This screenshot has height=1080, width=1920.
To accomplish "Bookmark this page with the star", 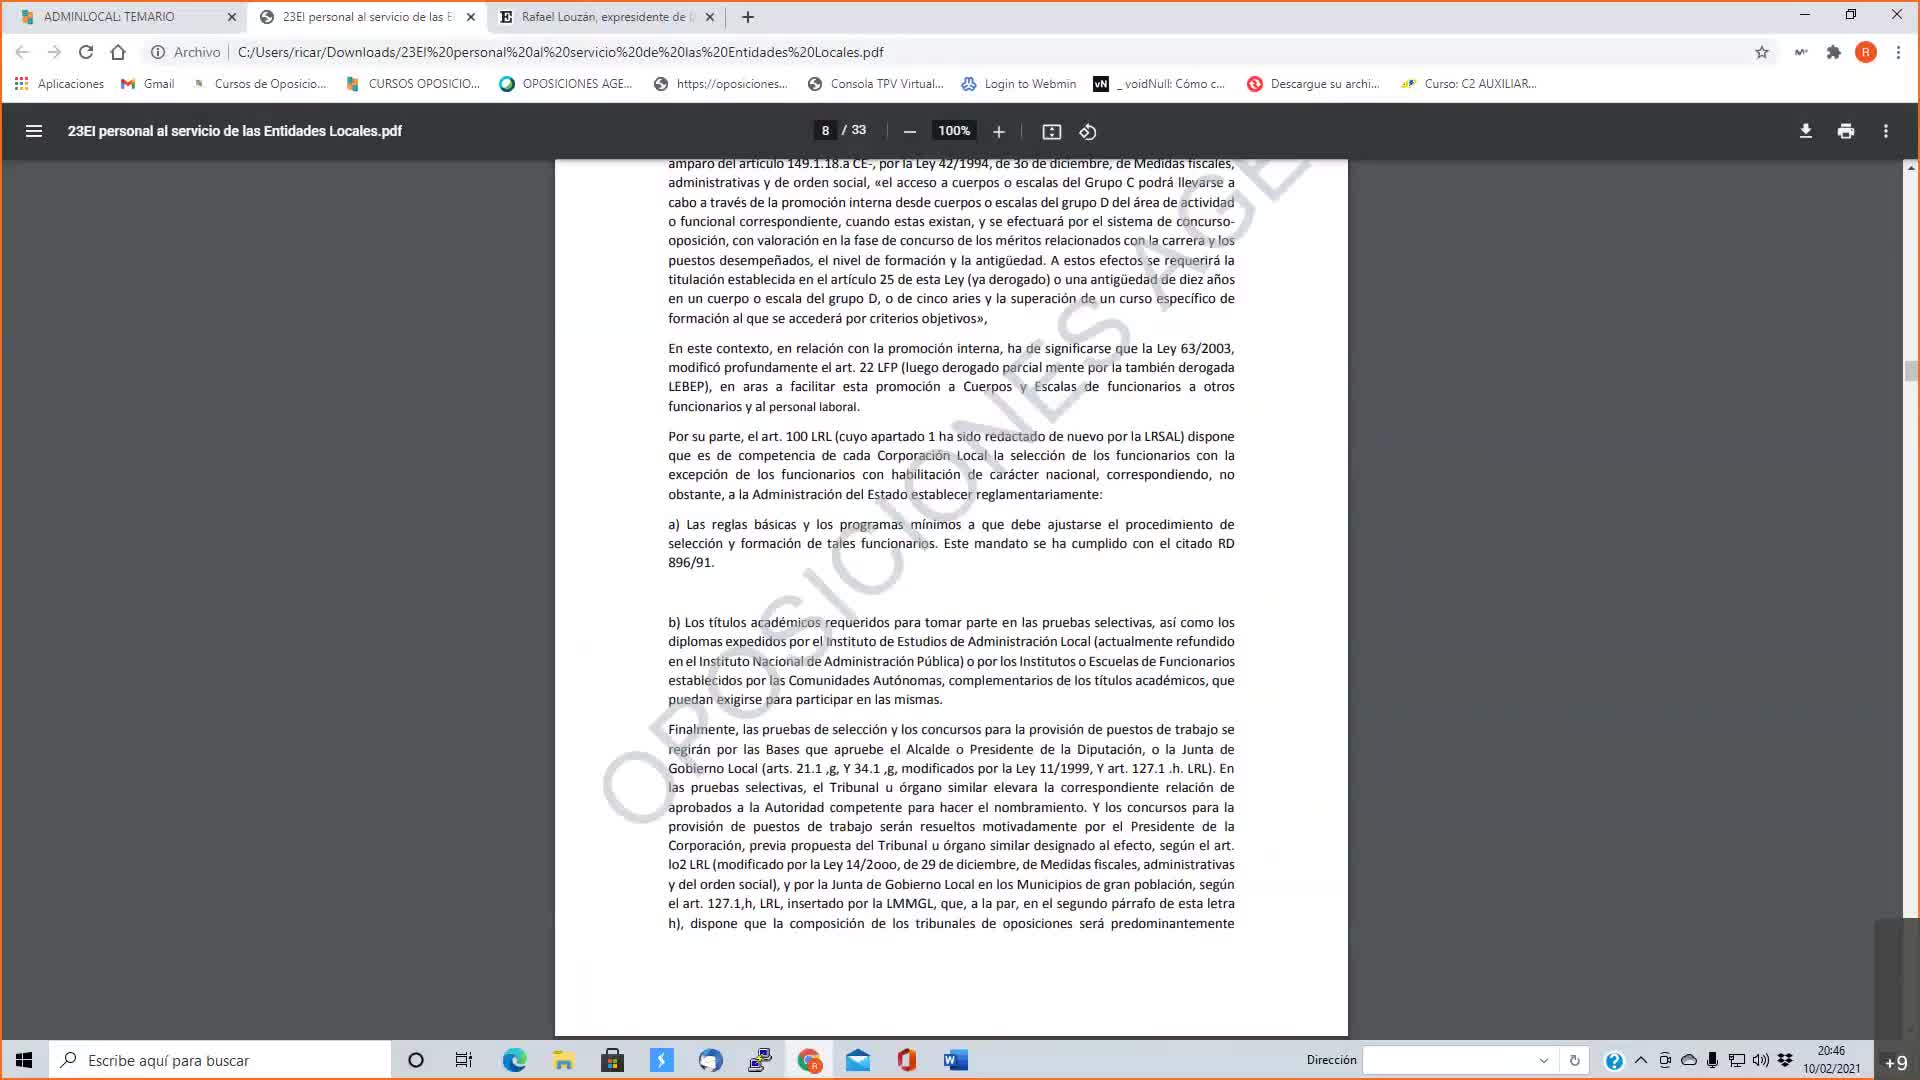I will pos(1762,52).
